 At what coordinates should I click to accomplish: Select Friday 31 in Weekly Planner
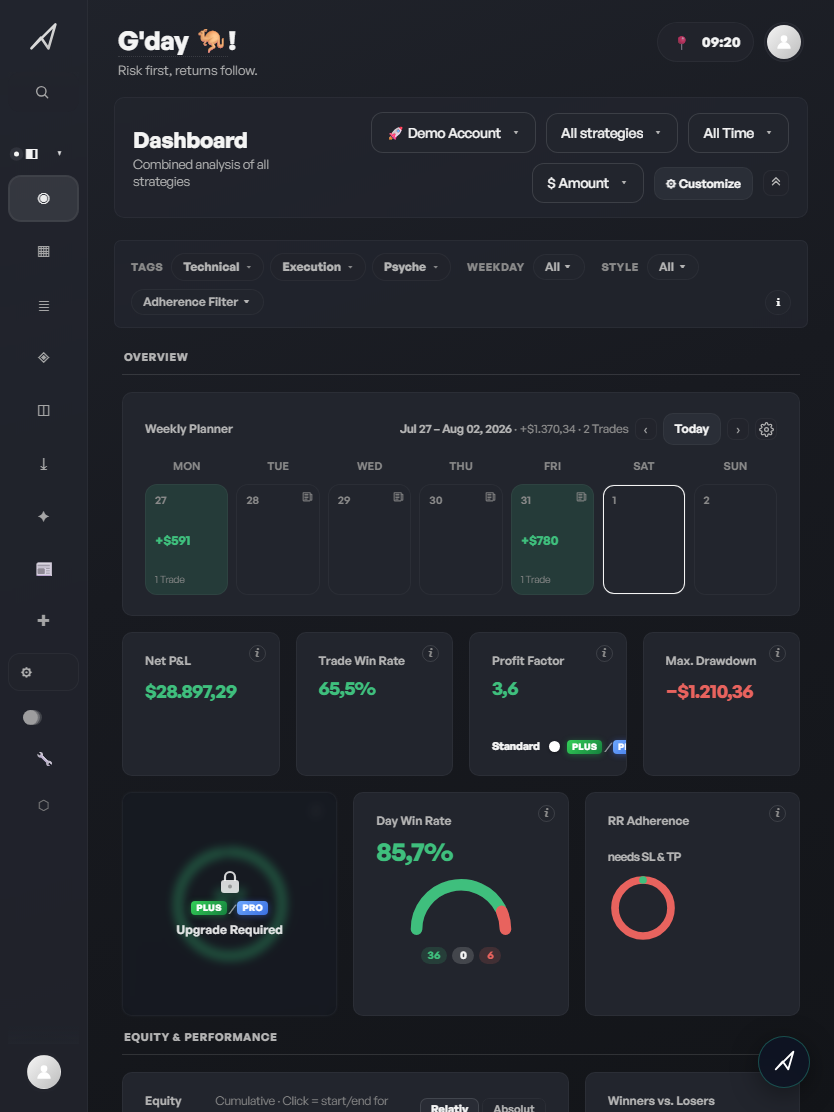(x=552, y=539)
